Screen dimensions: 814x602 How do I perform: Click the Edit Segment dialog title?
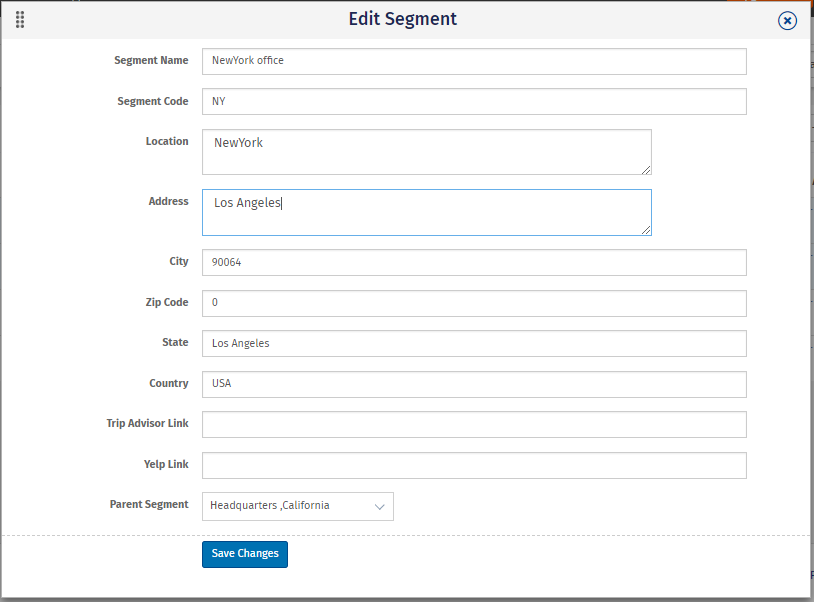point(403,19)
